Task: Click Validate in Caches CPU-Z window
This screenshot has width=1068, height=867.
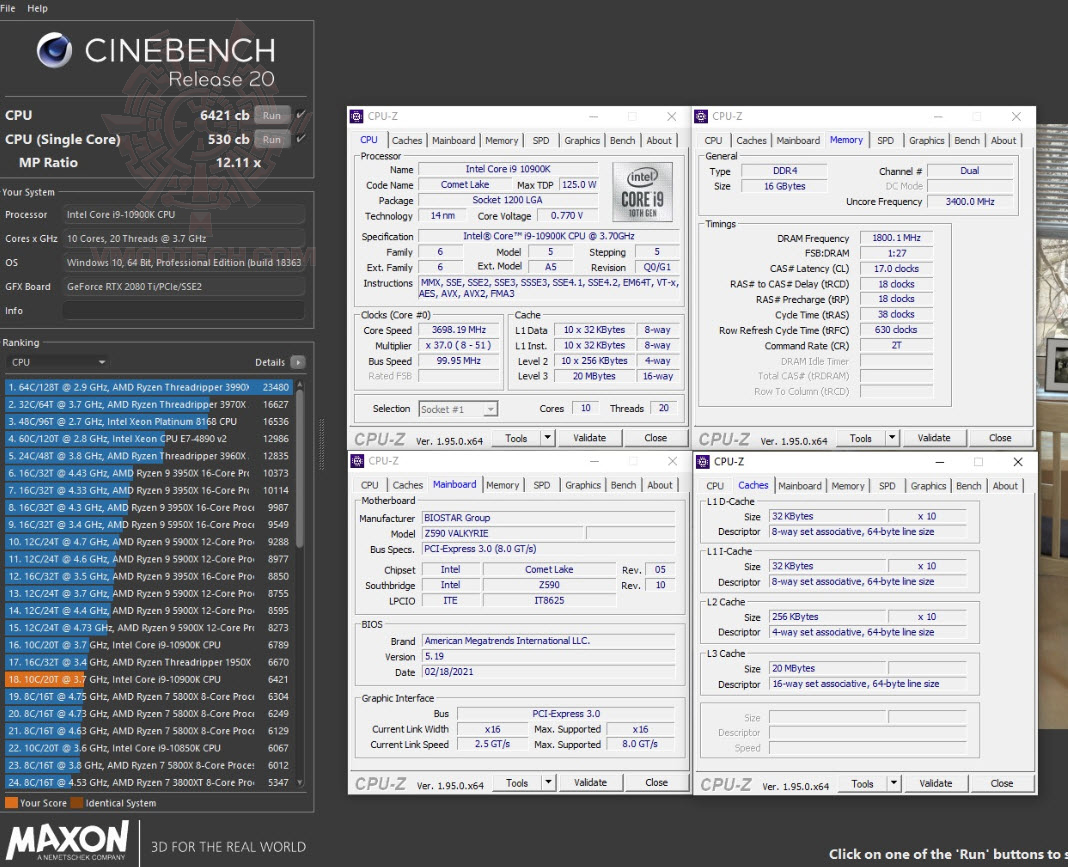Action: [936, 783]
